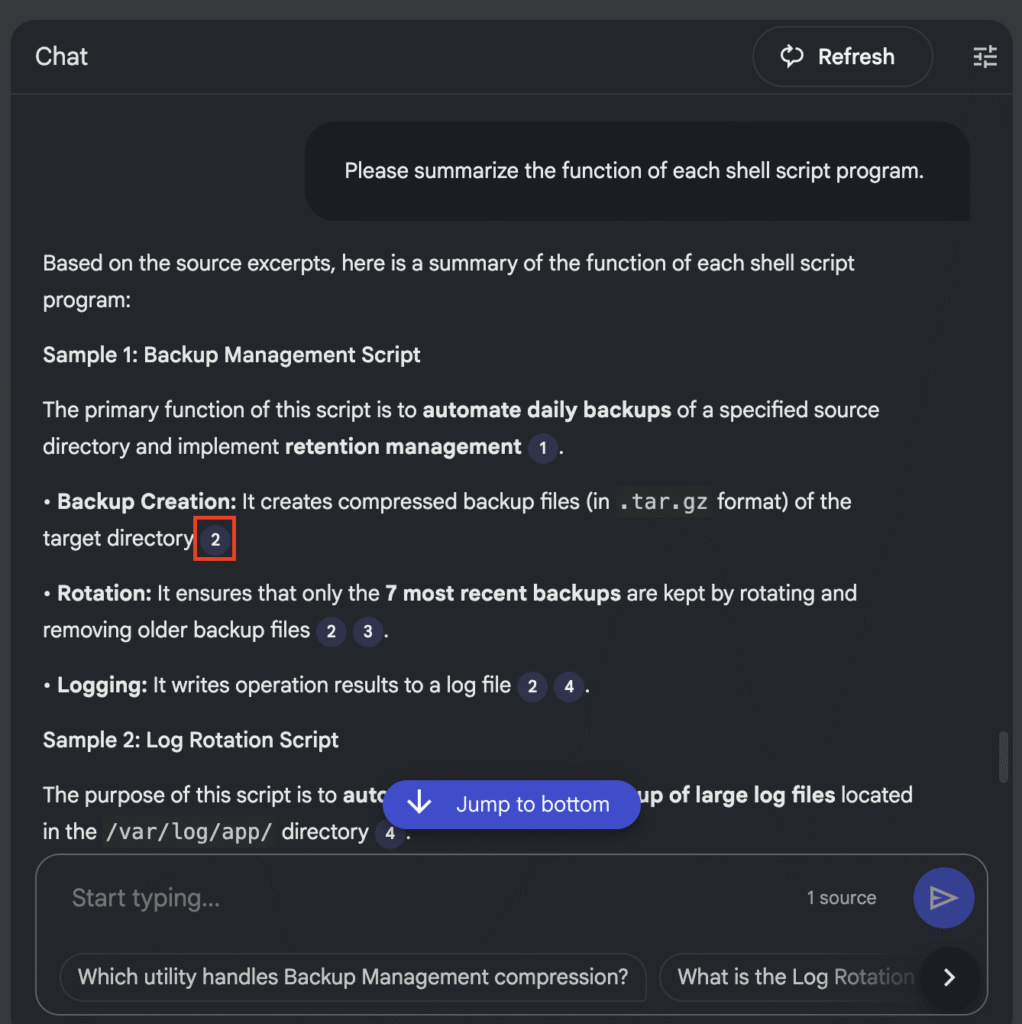
Task: Select the "What is the Log Rotation" suggestion
Action: point(795,977)
